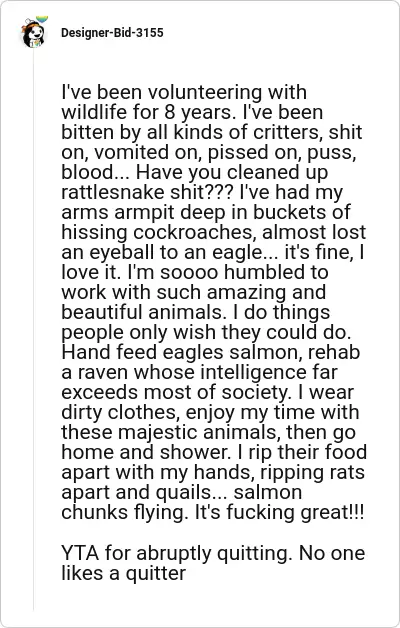Viewport: 400px width, 628px height.
Task: Open Designer-Bid-3155 user profile link
Action: (112, 33)
